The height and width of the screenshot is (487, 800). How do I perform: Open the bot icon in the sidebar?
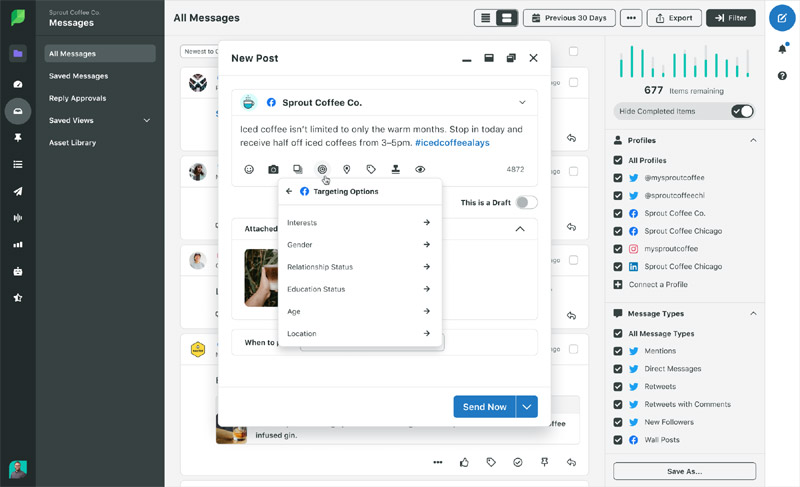coord(18,271)
